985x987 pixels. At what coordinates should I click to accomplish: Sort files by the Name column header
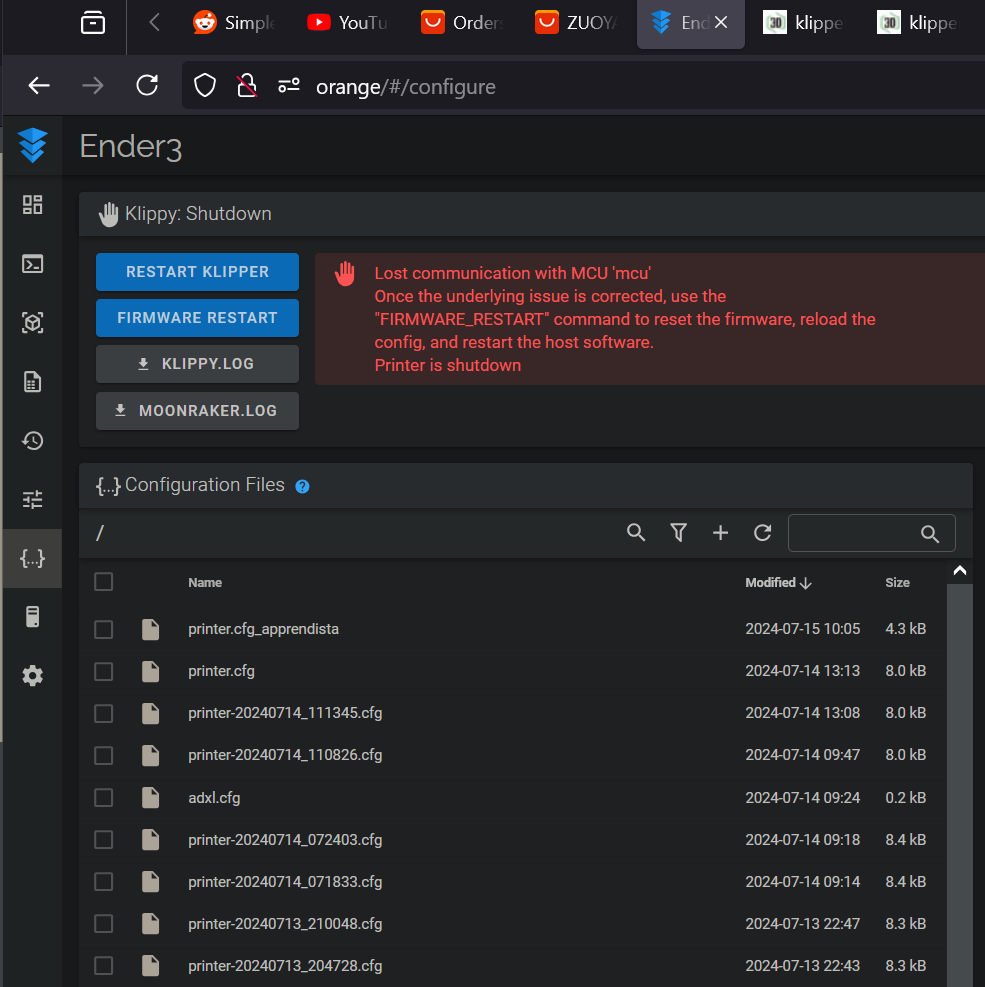pos(205,583)
